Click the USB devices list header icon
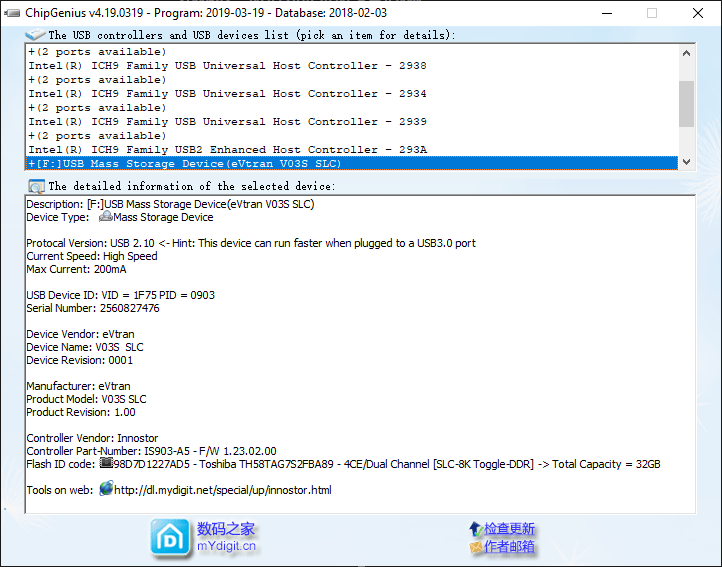The image size is (722, 567). click(35, 35)
